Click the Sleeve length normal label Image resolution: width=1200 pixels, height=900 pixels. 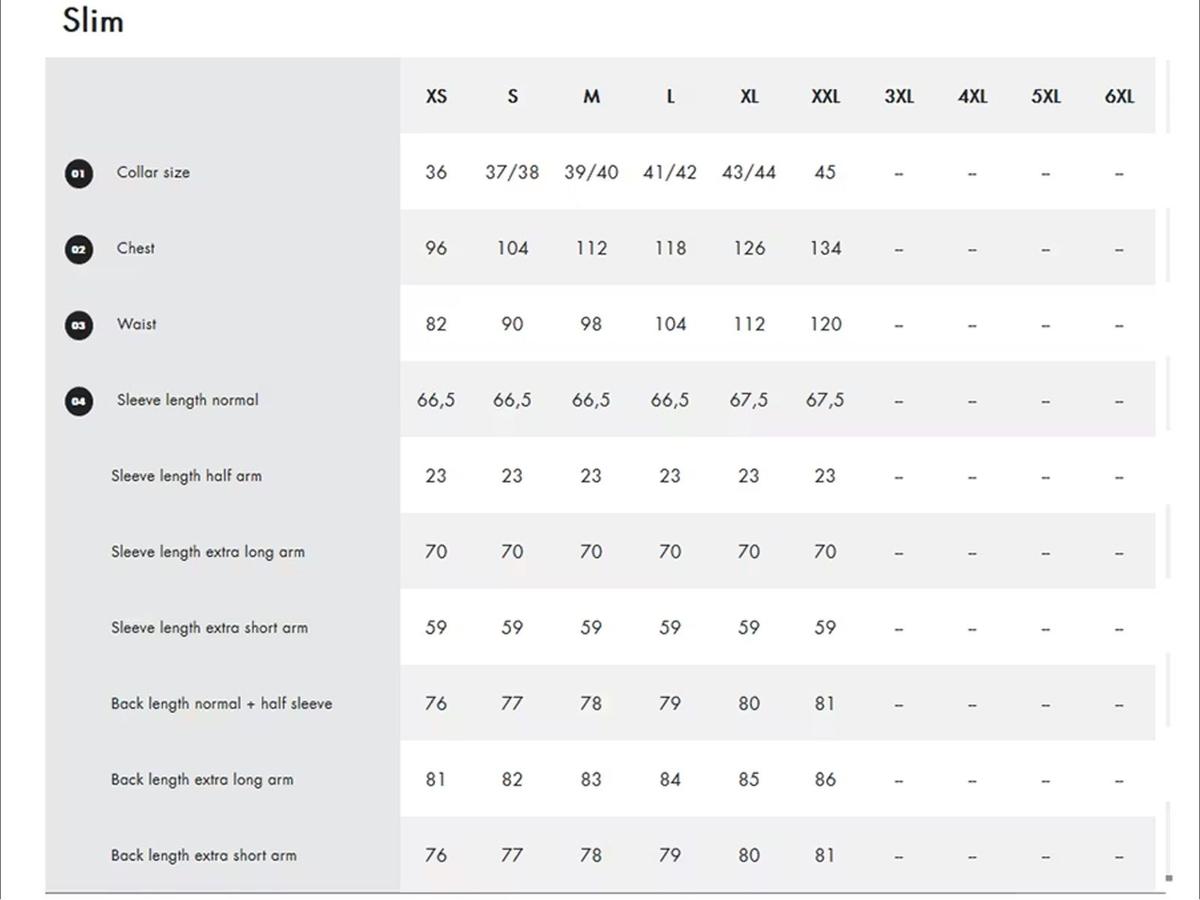click(187, 400)
